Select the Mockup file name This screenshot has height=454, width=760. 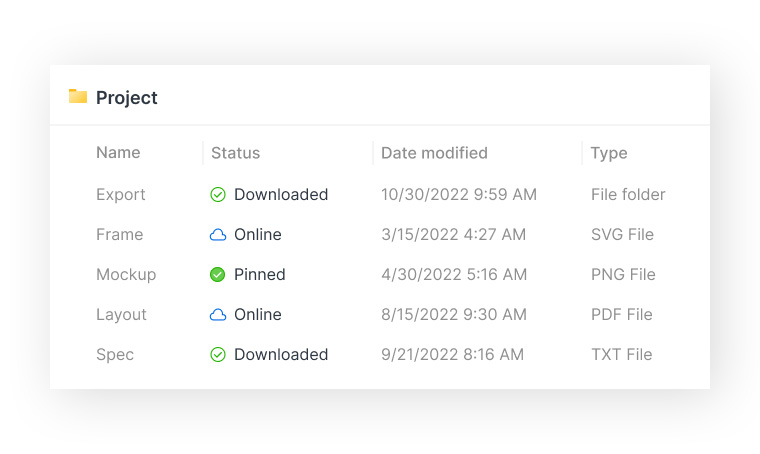click(x=126, y=275)
